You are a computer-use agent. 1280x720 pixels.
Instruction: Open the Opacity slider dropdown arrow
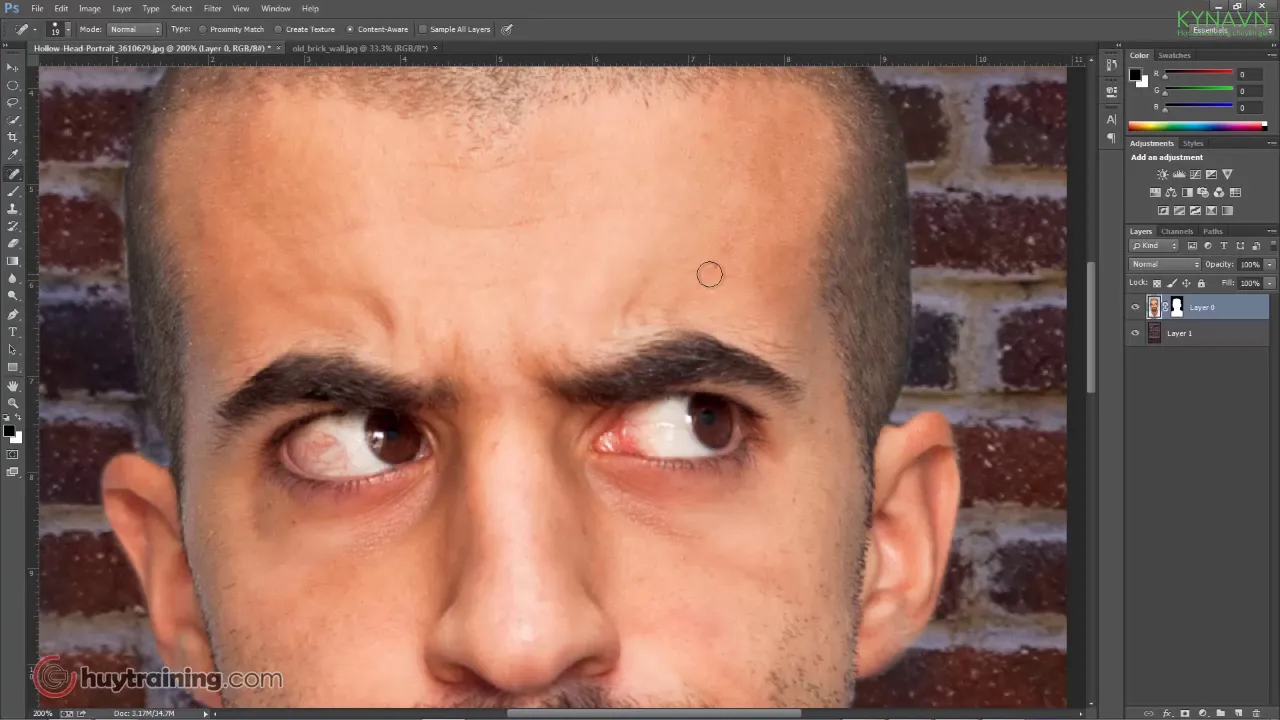pyautogui.click(x=1269, y=264)
